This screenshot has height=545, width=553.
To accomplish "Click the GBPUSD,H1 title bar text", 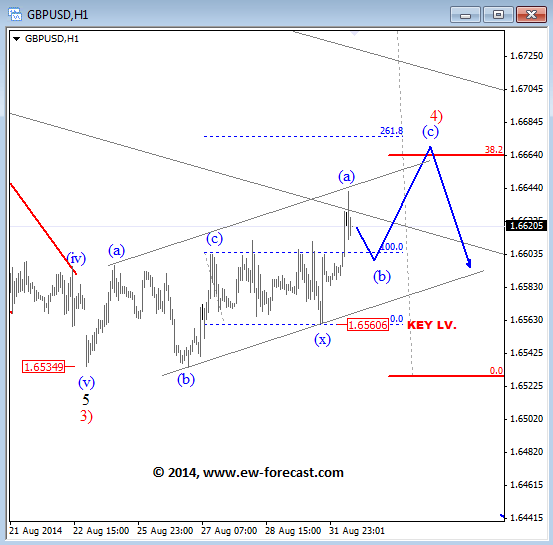I will click(x=57, y=15).
